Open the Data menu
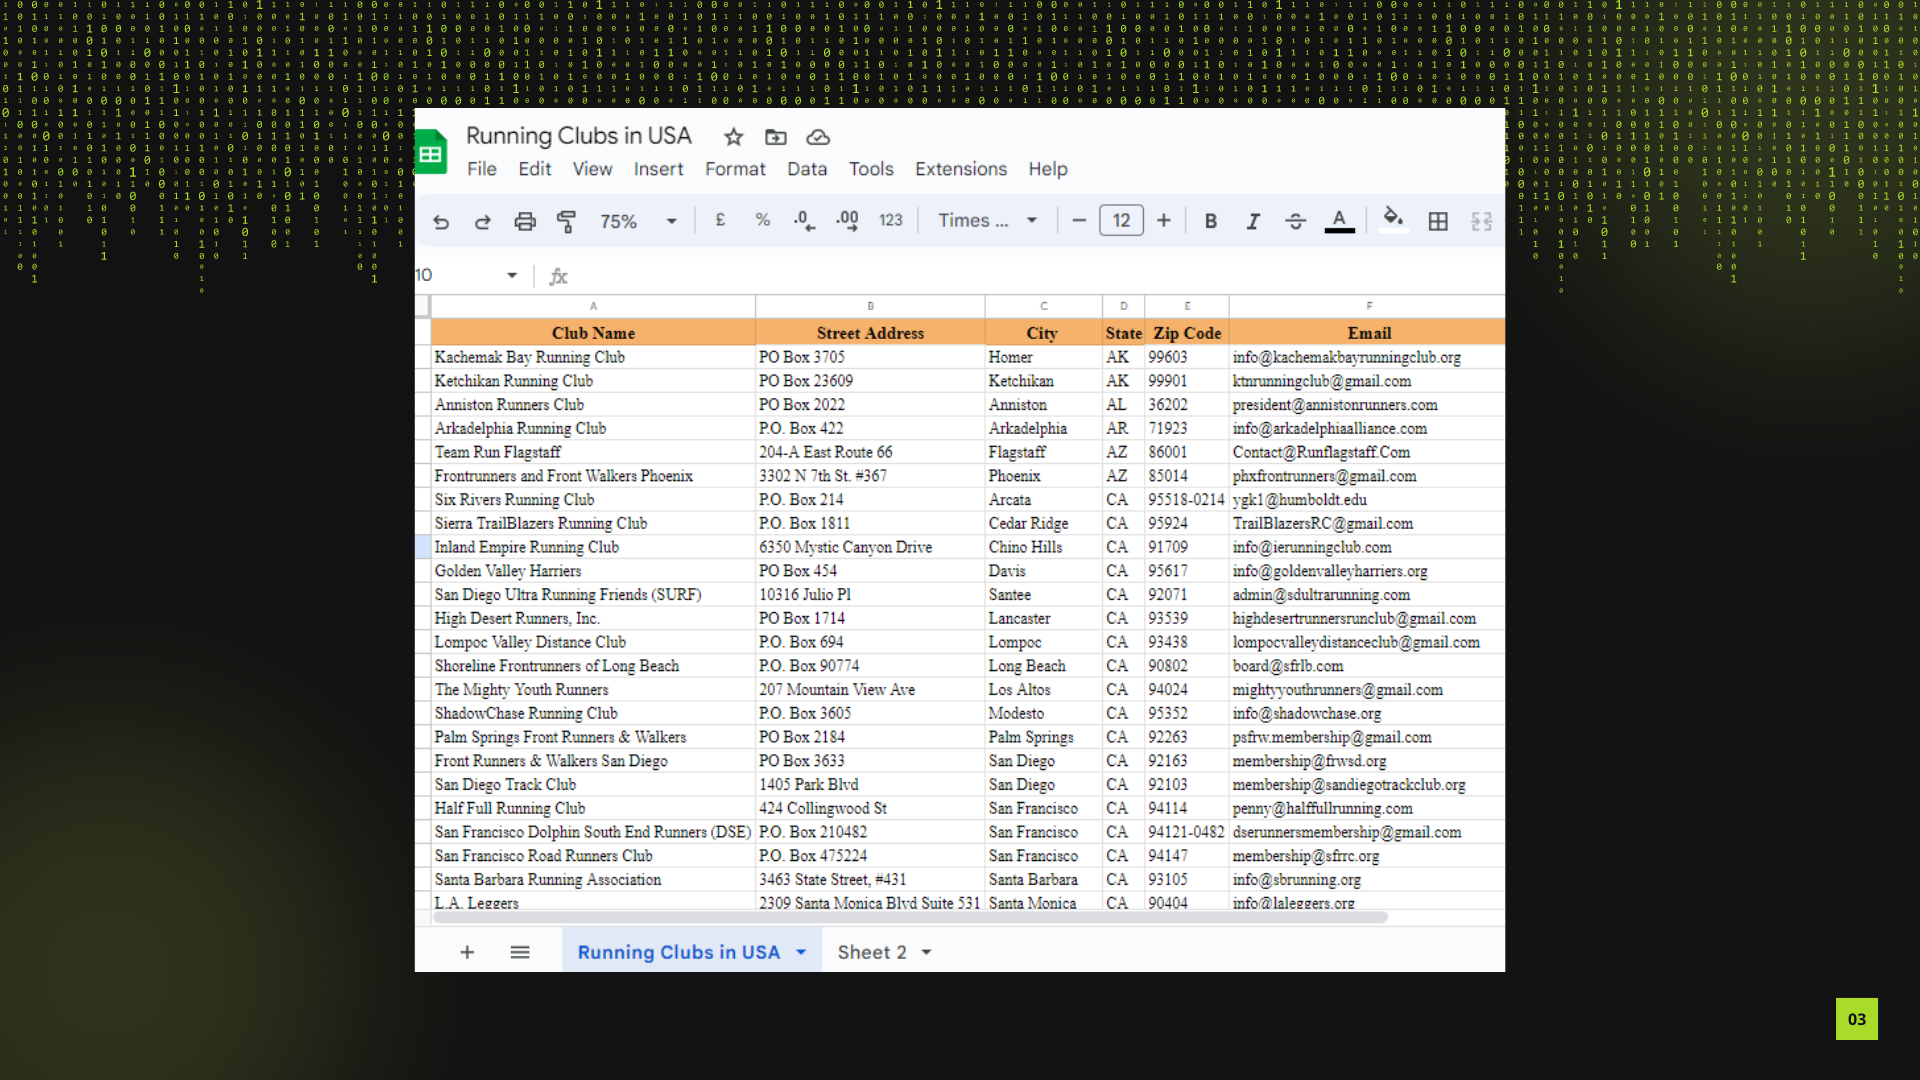This screenshot has width=1920, height=1080. coord(807,169)
